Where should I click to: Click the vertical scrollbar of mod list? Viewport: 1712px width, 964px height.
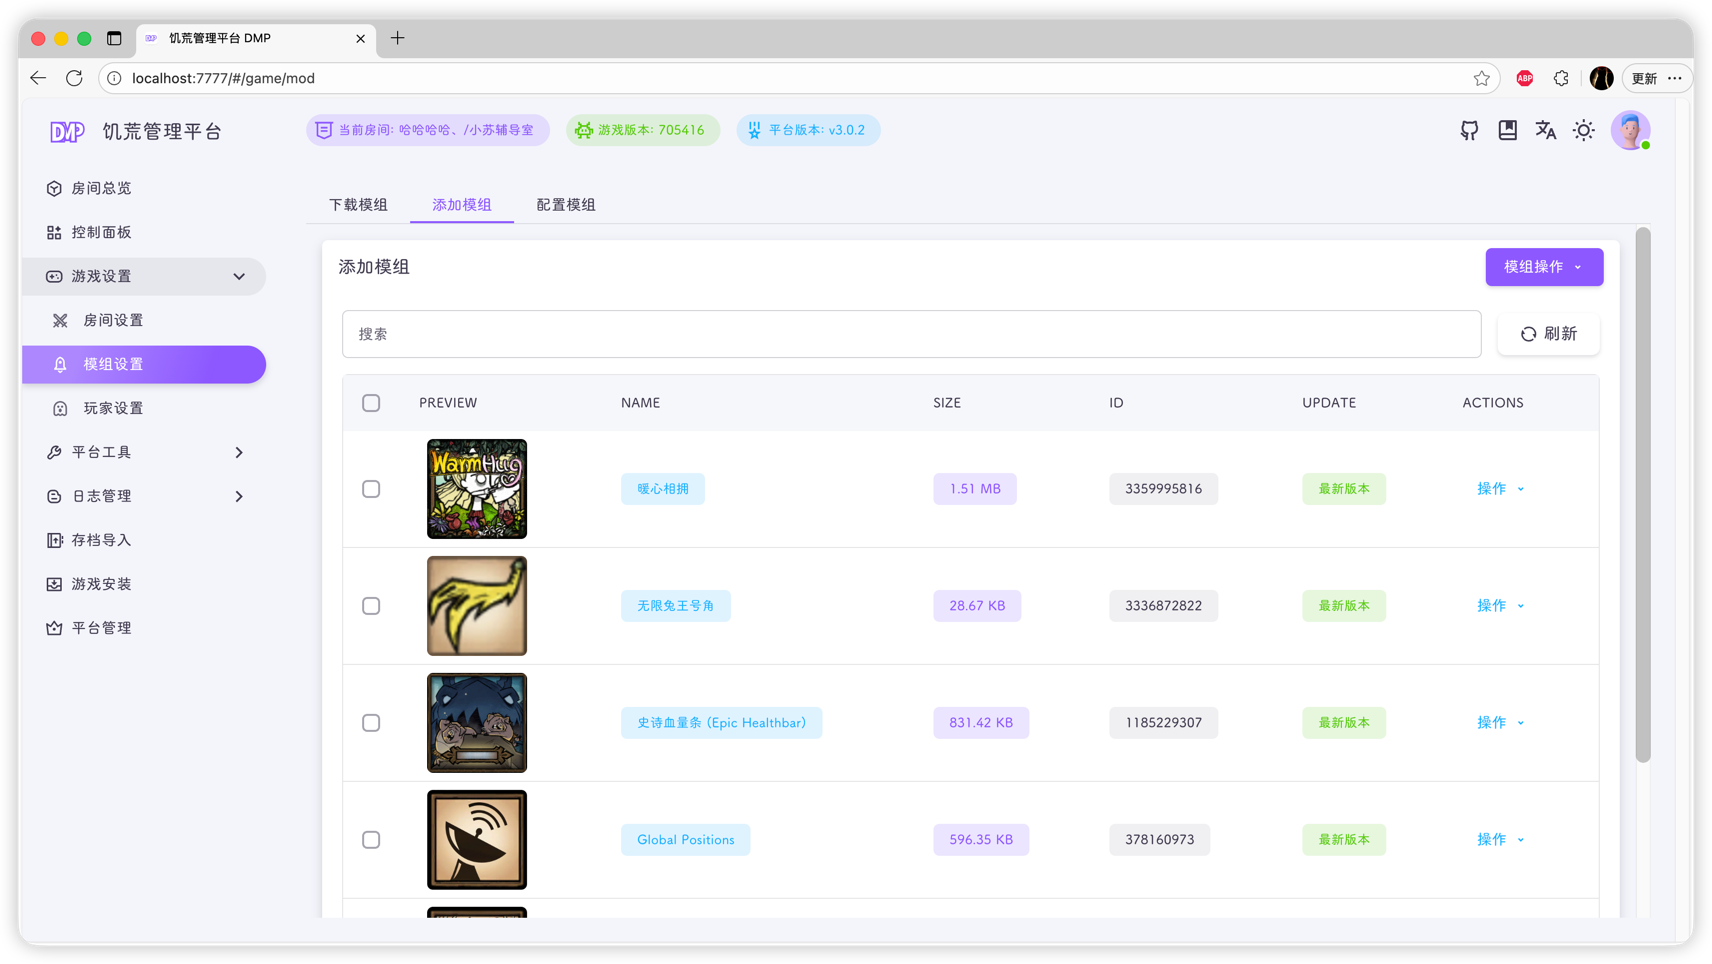(1642, 495)
